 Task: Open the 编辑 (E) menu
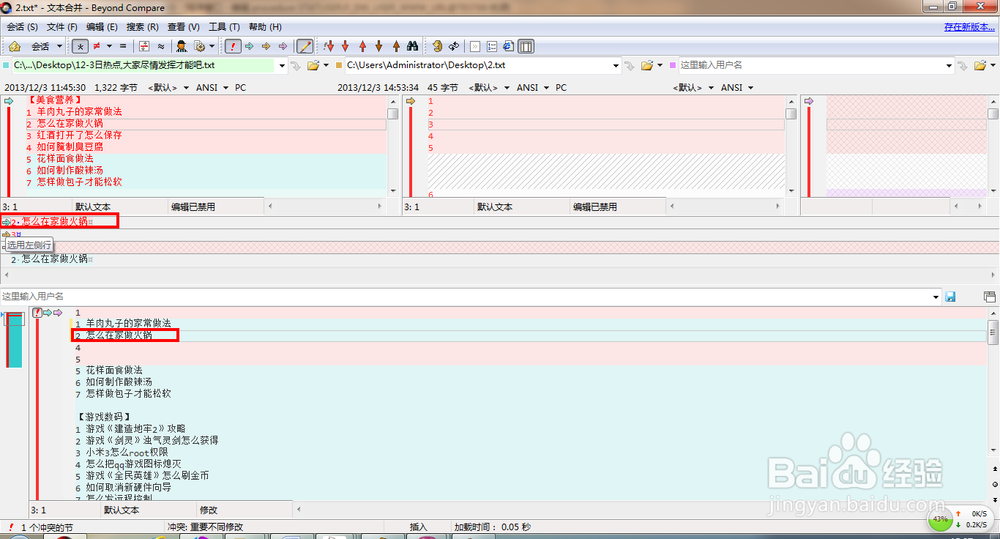pos(101,27)
